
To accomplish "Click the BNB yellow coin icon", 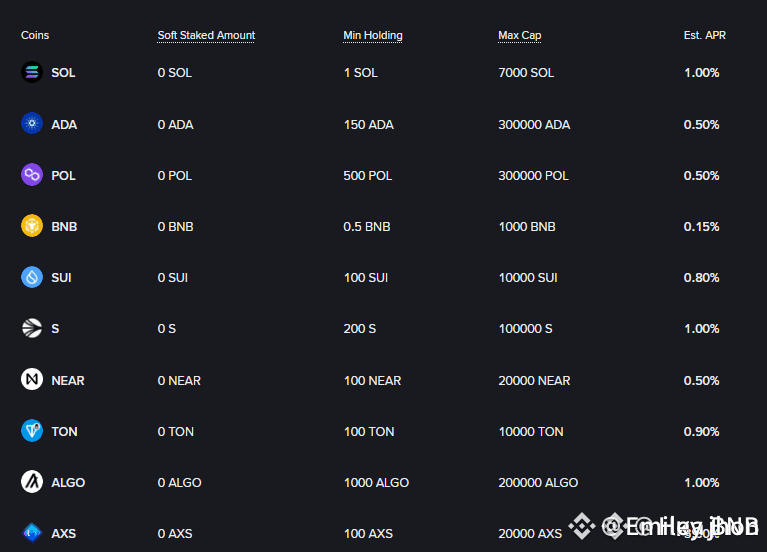I will [32, 226].
